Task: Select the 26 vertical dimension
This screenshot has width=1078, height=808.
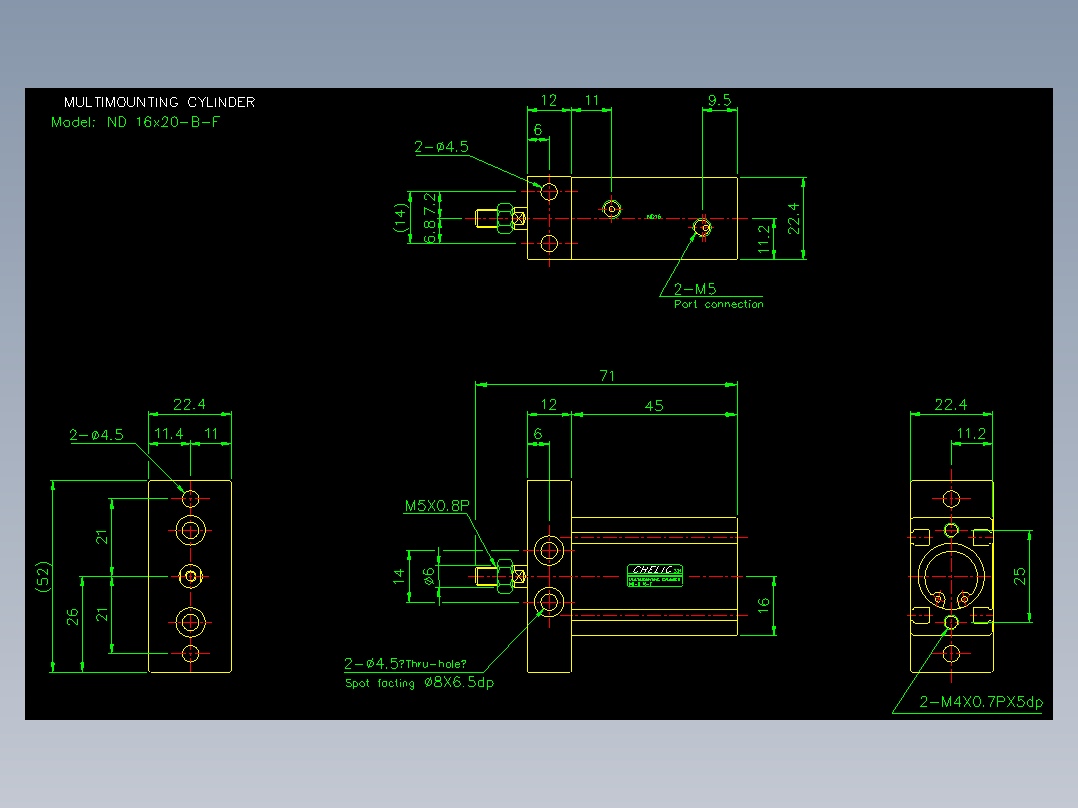Action: [73, 617]
